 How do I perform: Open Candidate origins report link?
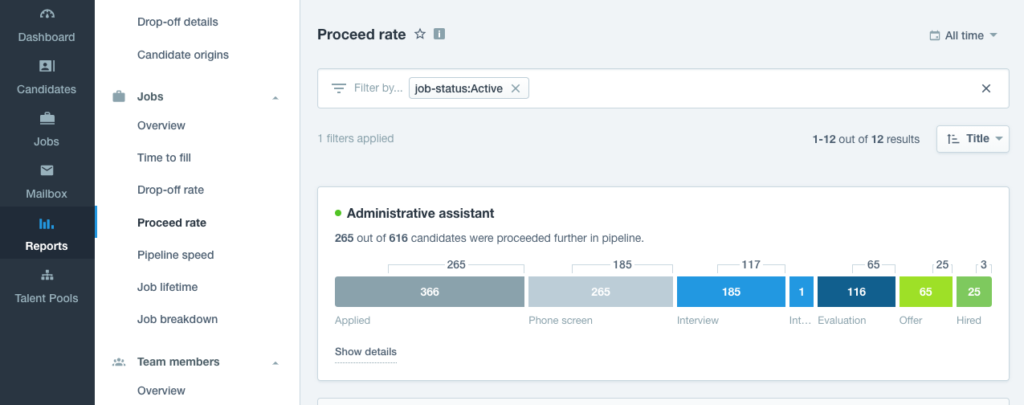click(x=183, y=55)
